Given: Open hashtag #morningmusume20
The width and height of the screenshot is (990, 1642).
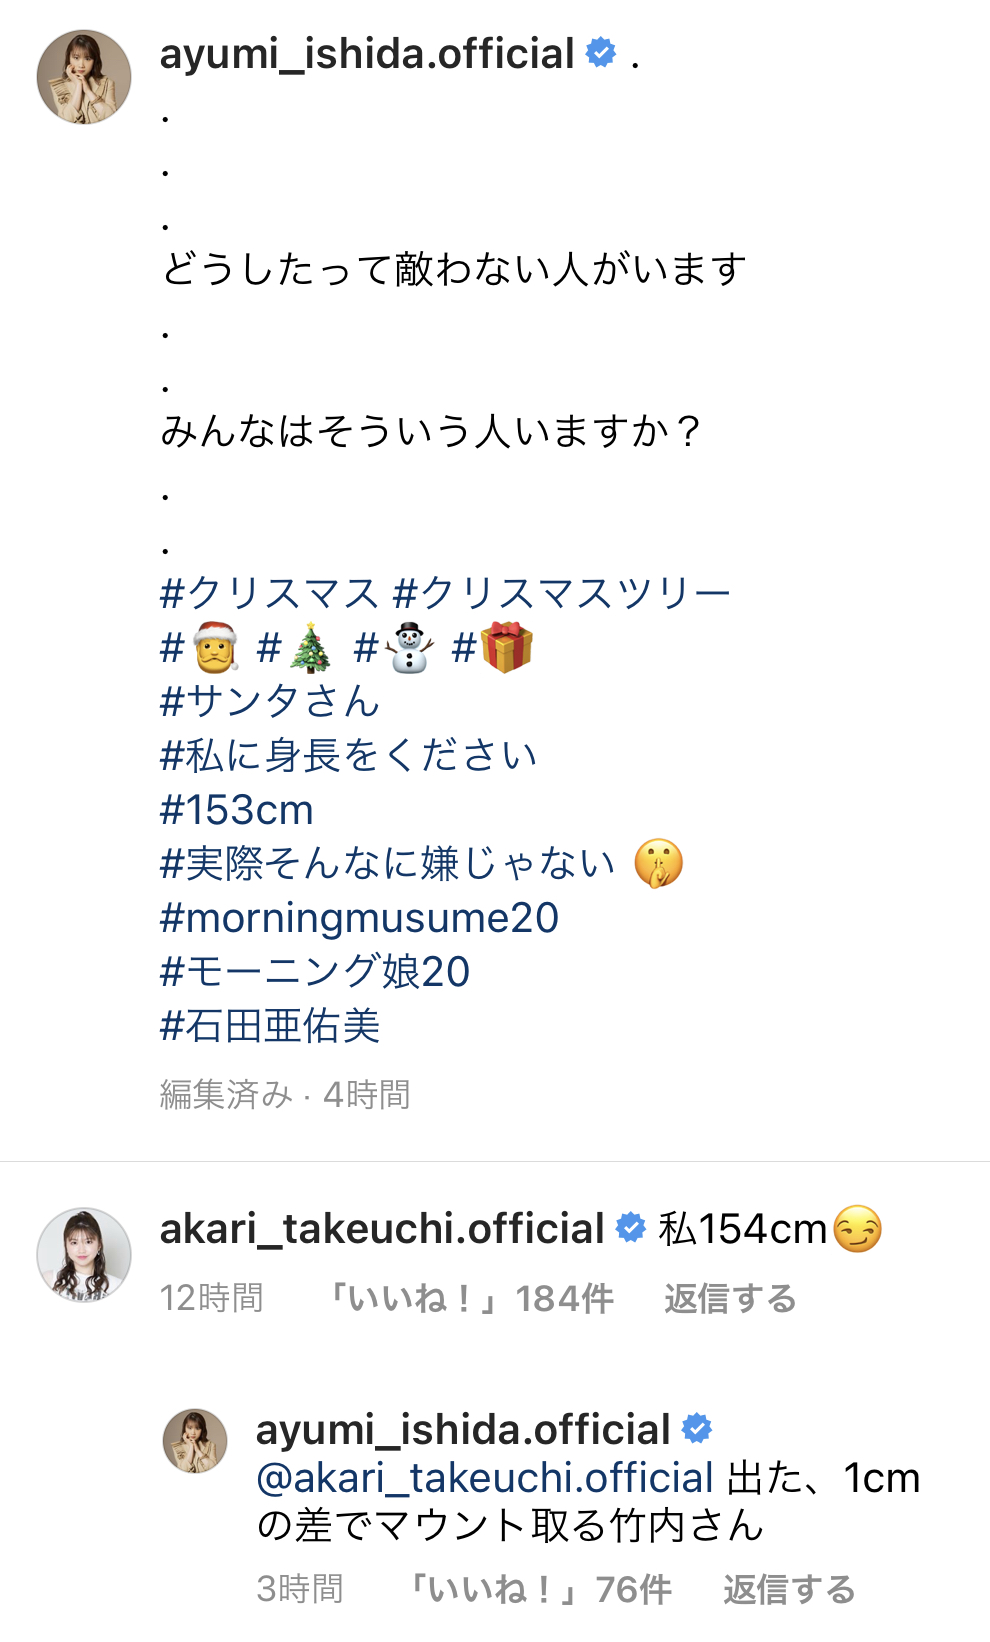Looking at the screenshot, I should (x=359, y=918).
